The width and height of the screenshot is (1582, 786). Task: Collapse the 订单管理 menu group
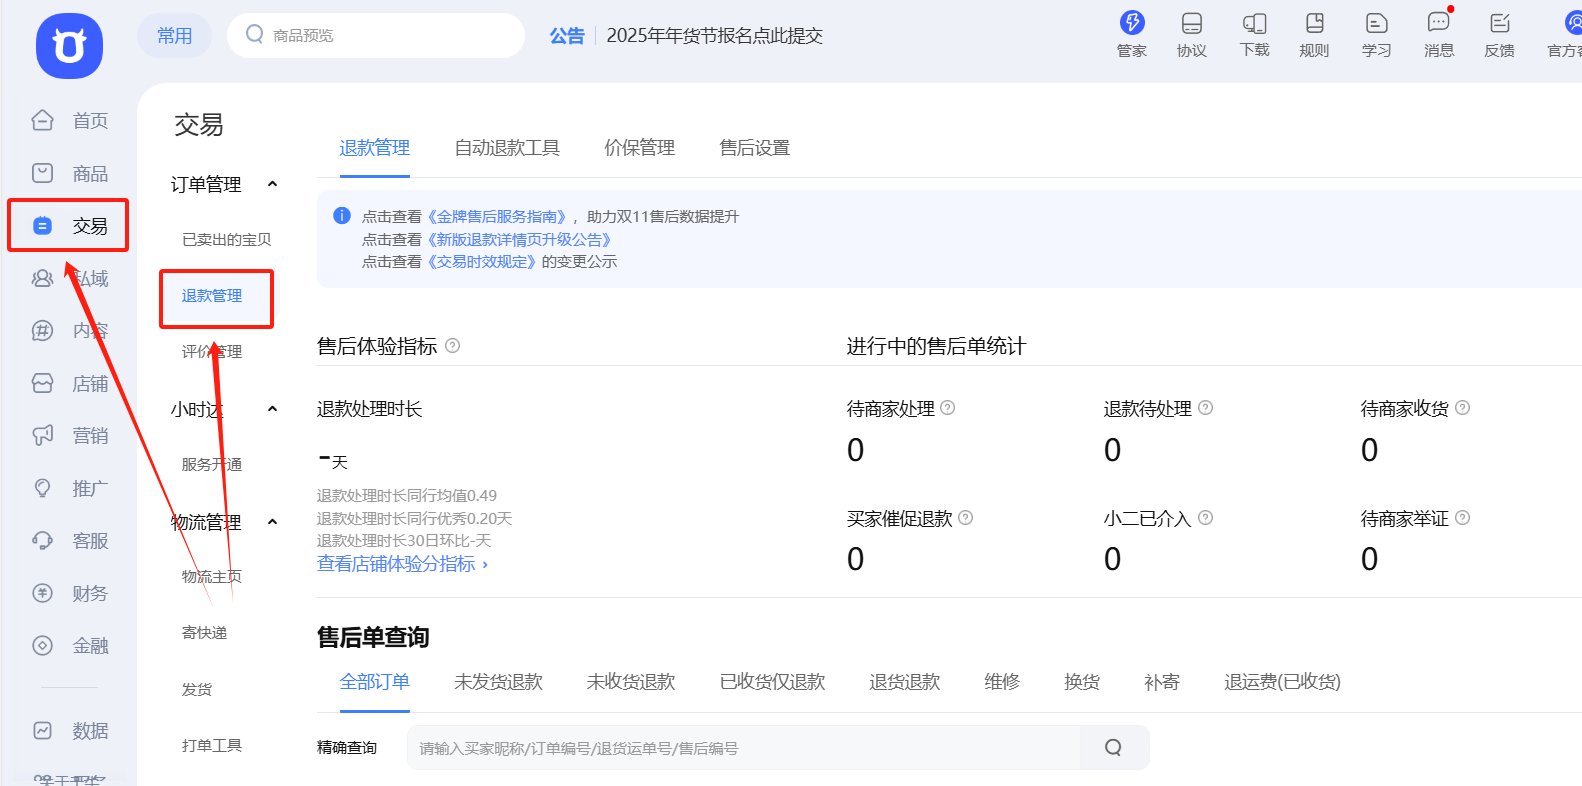(272, 184)
